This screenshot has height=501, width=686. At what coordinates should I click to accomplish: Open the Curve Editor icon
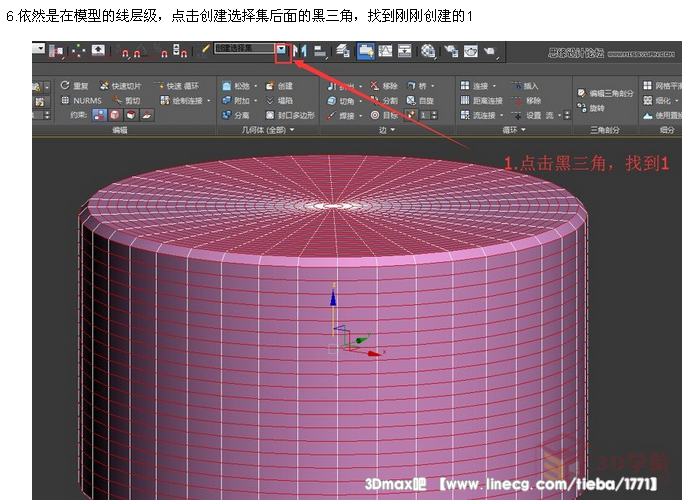click(x=385, y=51)
